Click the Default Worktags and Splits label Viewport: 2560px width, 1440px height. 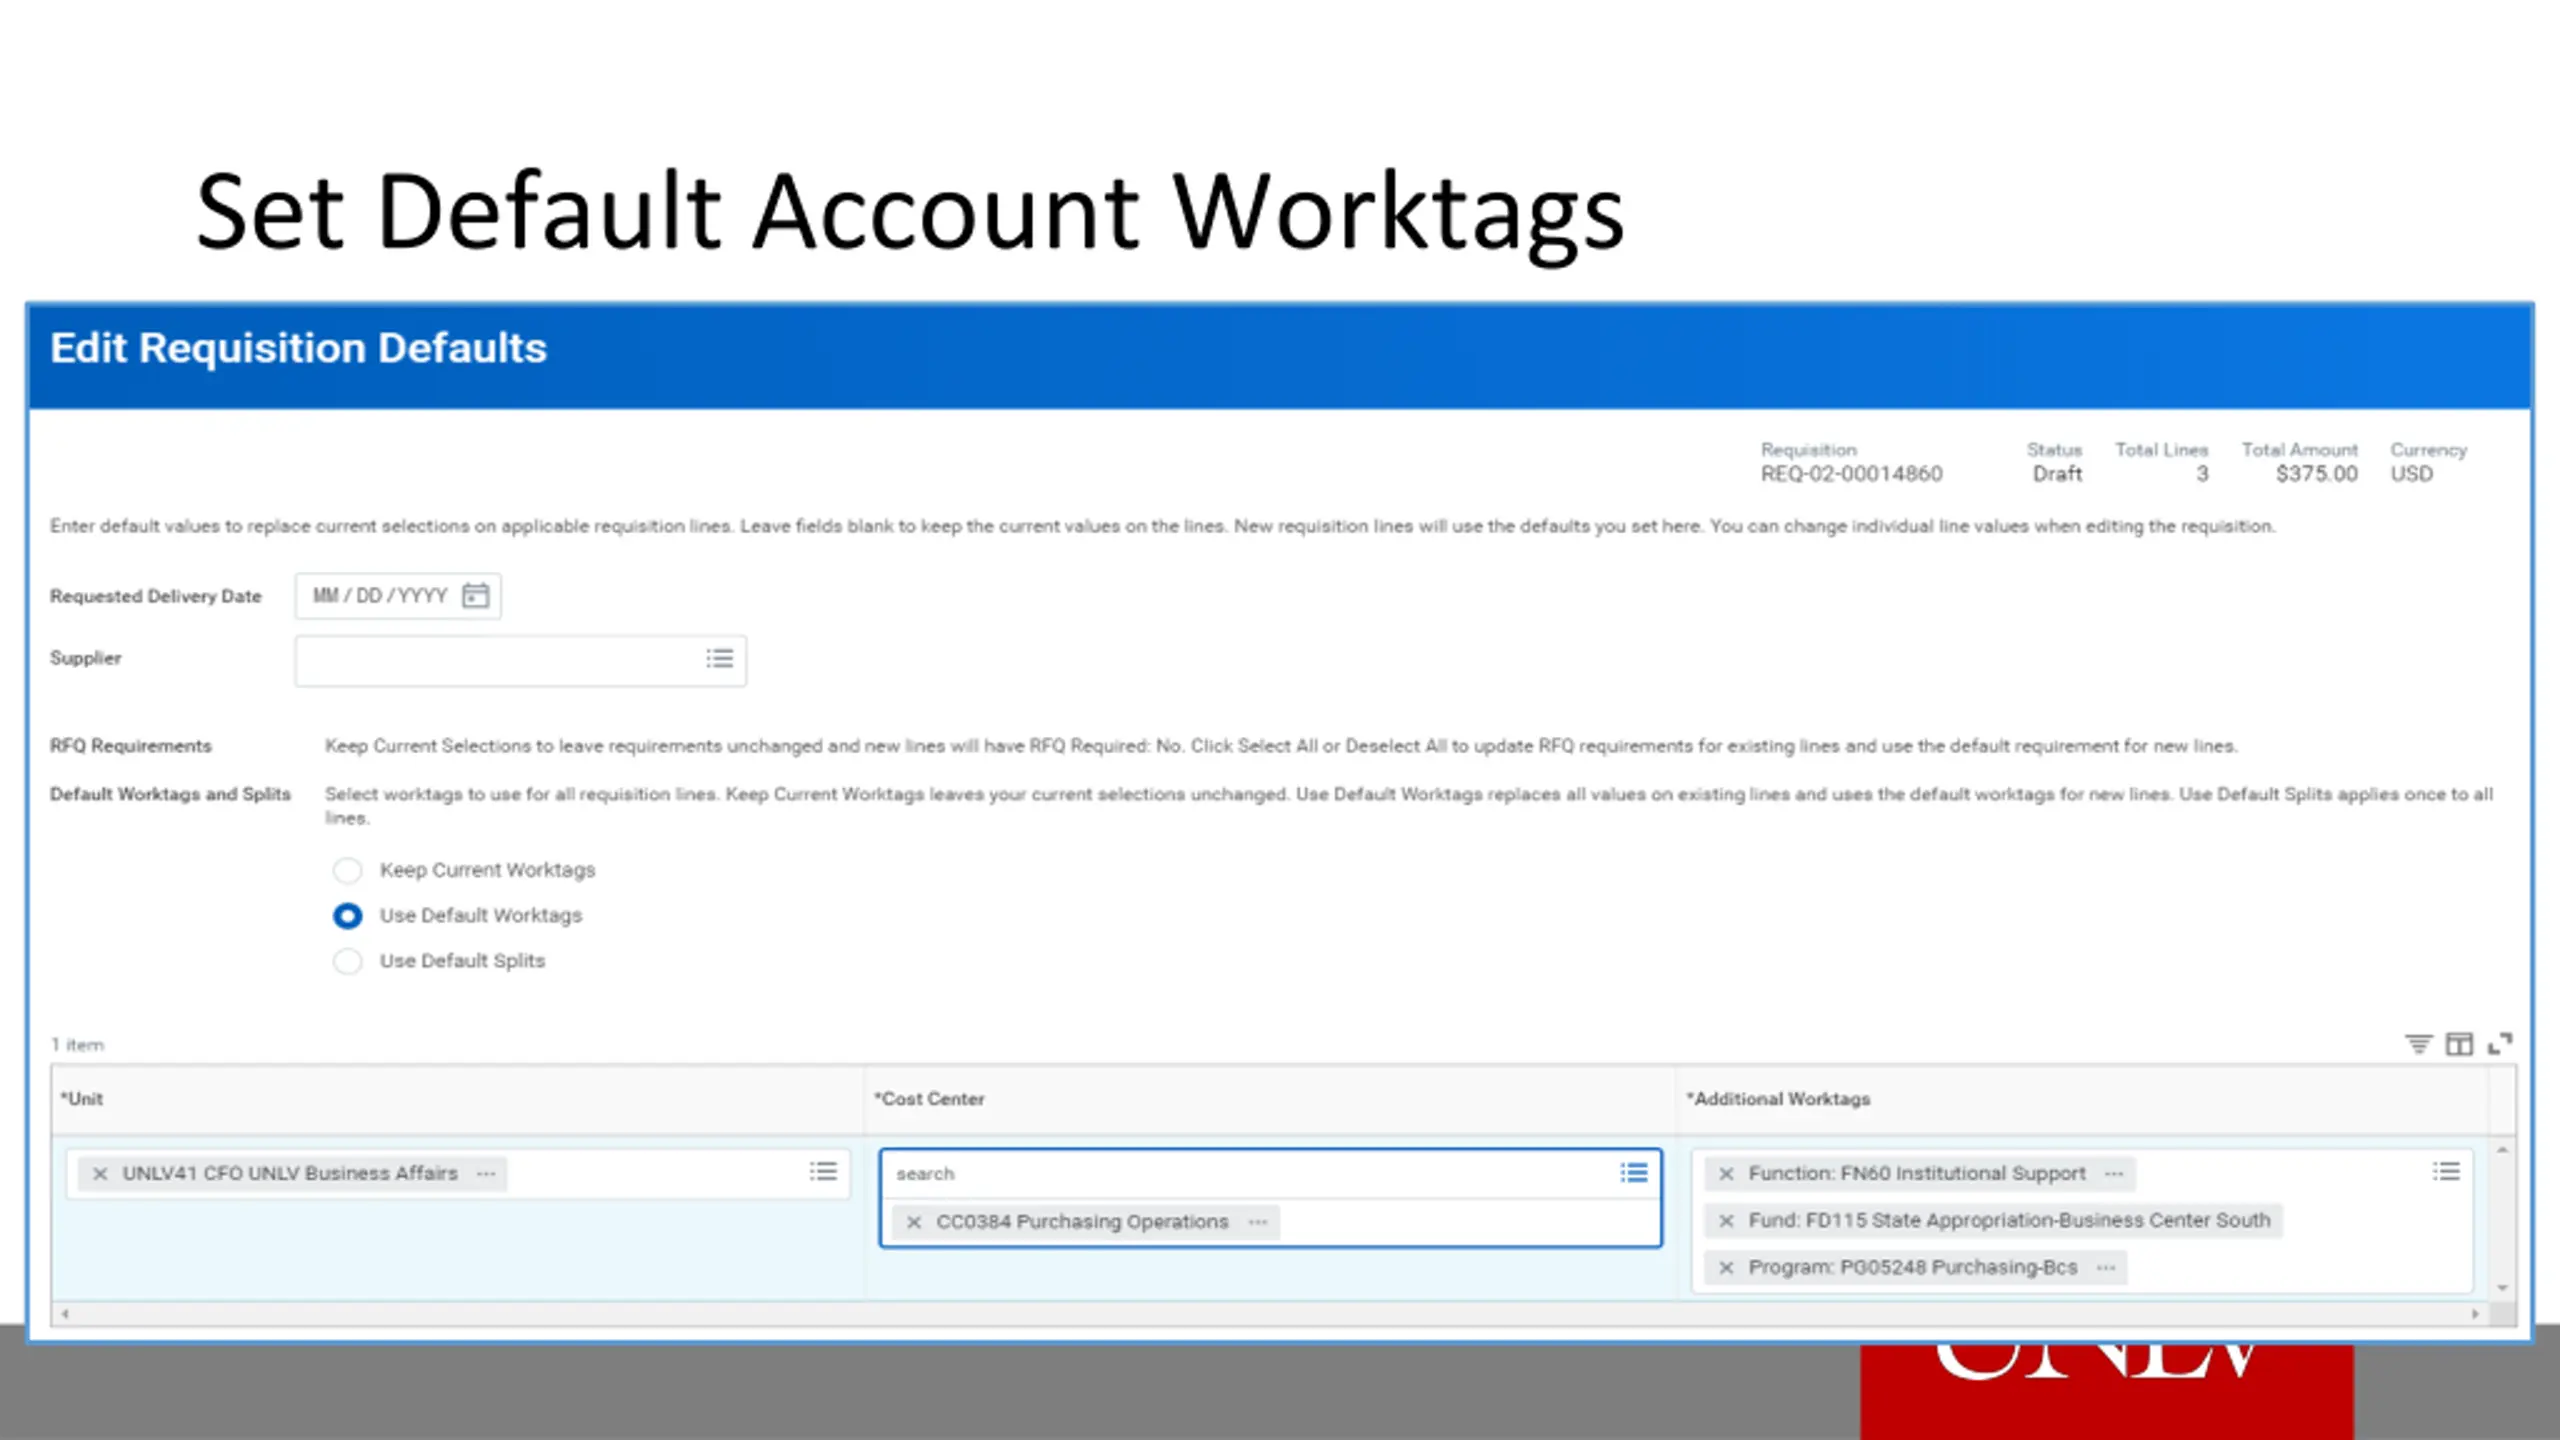pos(170,794)
